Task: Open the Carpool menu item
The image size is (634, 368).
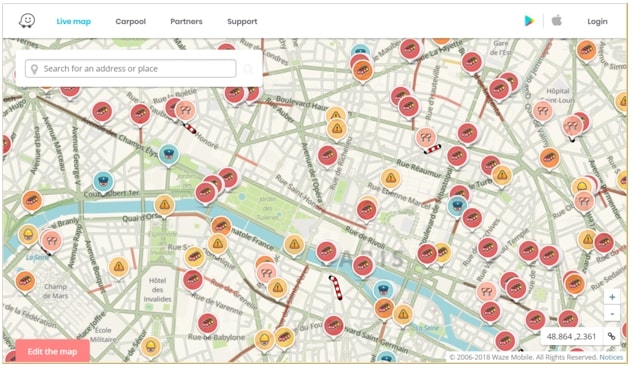Action: coord(131,21)
